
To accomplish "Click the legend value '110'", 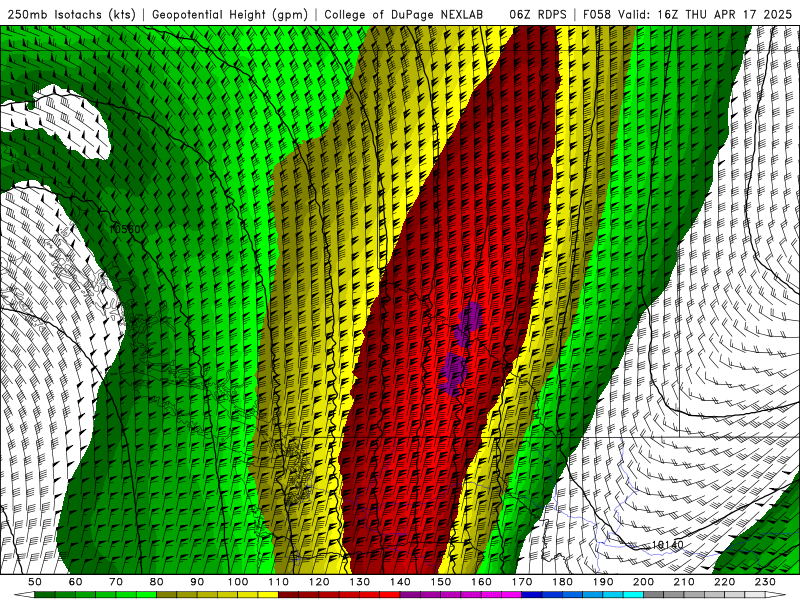I will point(279,582).
